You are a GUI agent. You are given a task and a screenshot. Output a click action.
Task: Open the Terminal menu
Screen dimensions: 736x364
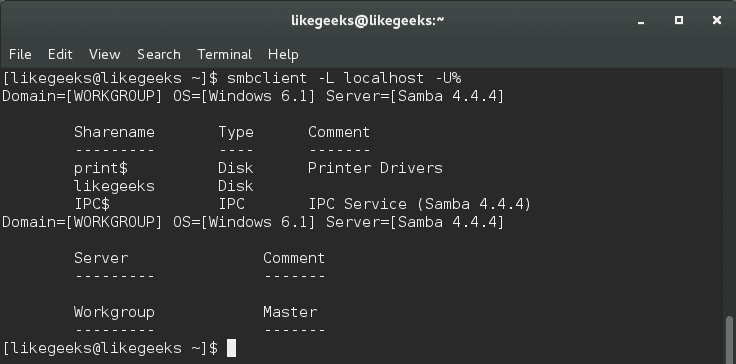click(224, 54)
